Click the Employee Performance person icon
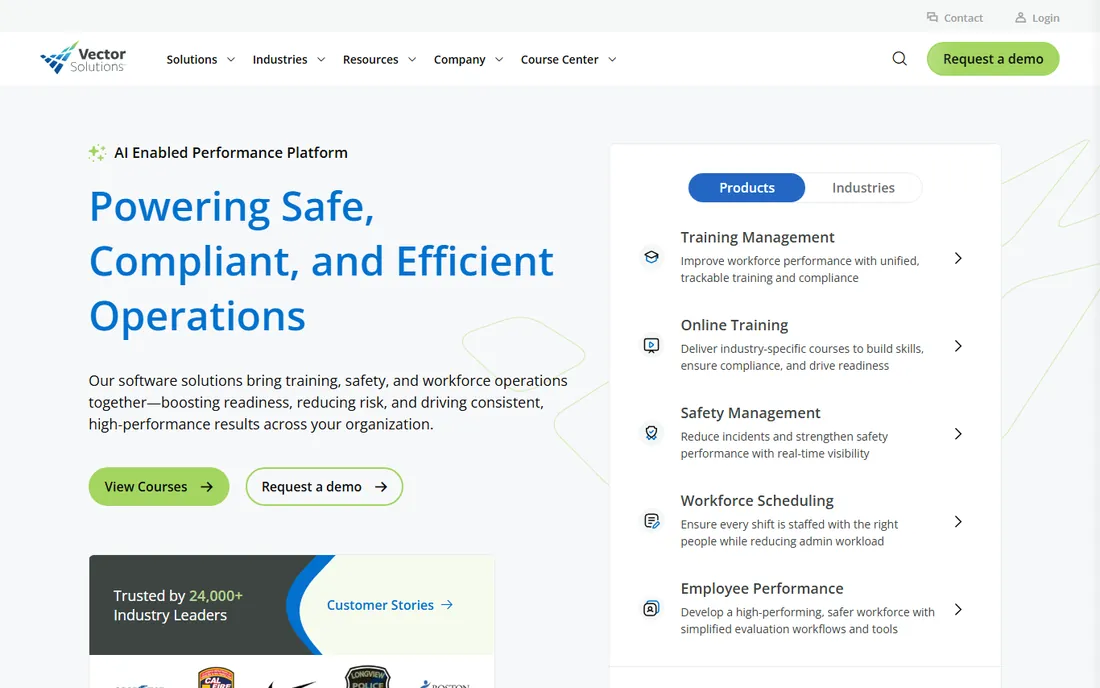The width and height of the screenshot is (1100, 688). click(652, 608)
